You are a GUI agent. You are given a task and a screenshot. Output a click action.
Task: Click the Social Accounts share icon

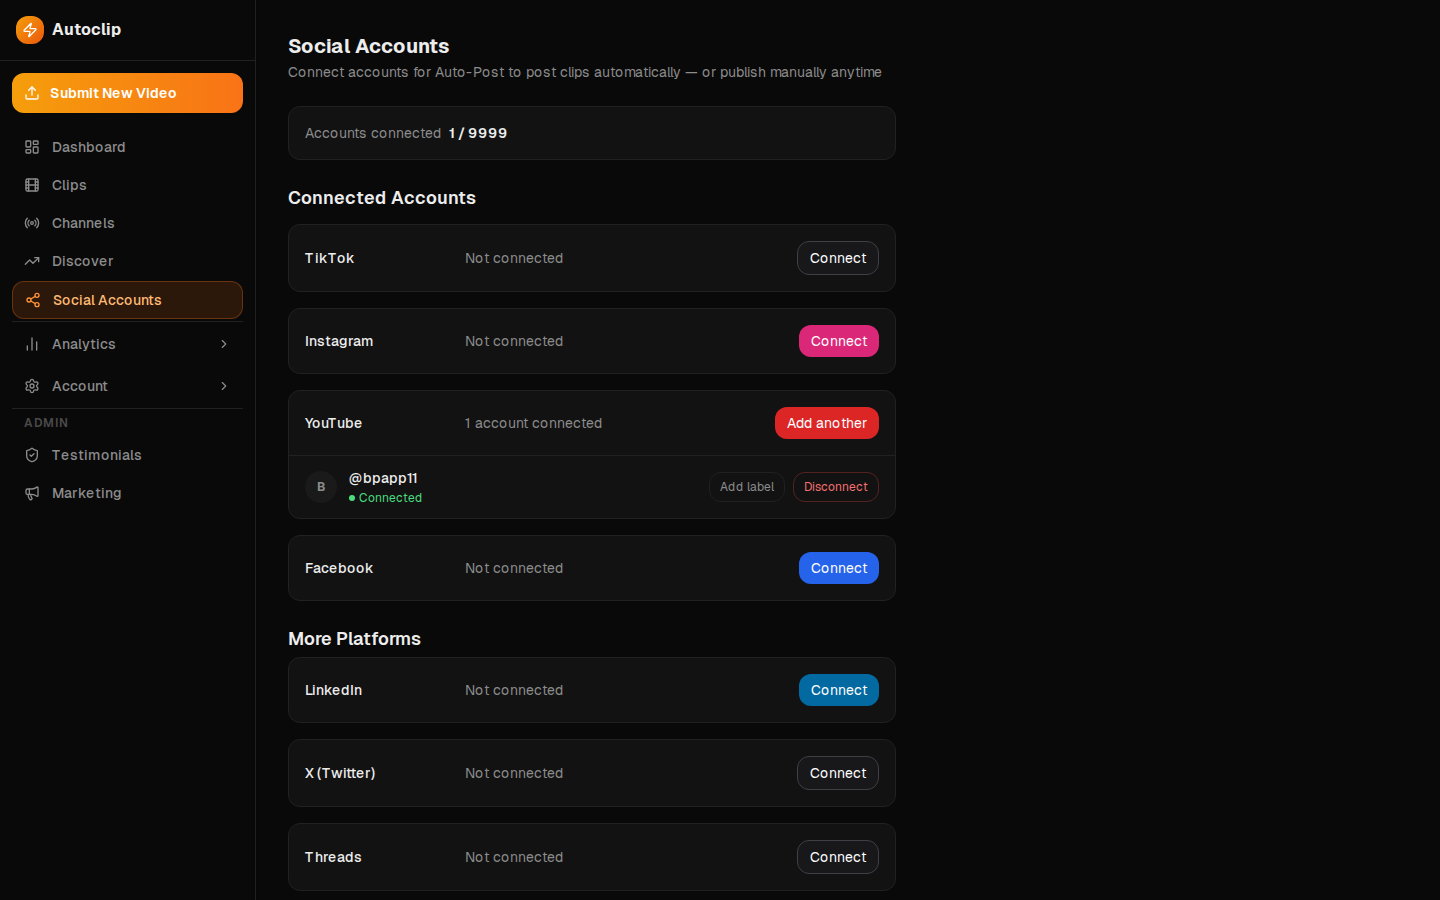tap(33, 300)
